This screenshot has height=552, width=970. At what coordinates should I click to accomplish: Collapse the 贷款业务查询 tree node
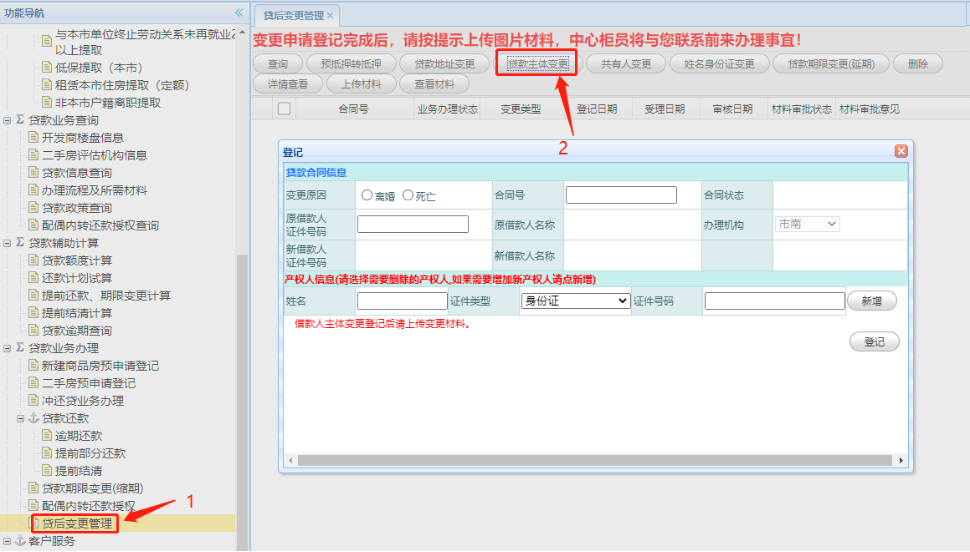(7, 120)
